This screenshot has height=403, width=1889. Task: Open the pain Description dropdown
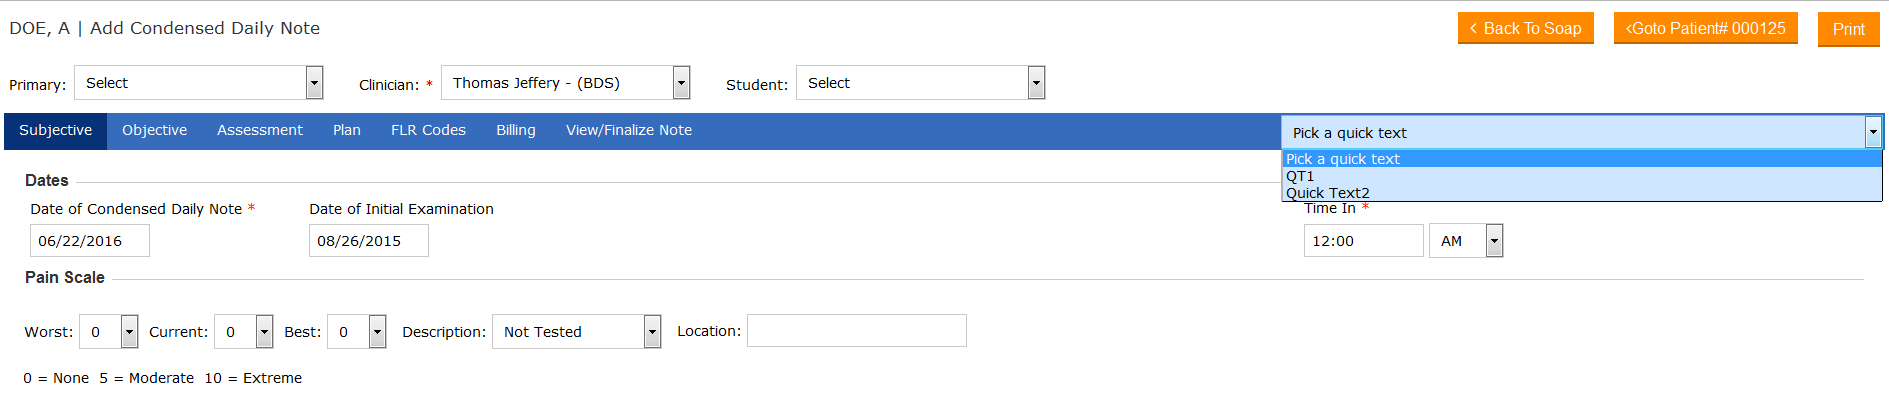(576, 332)
